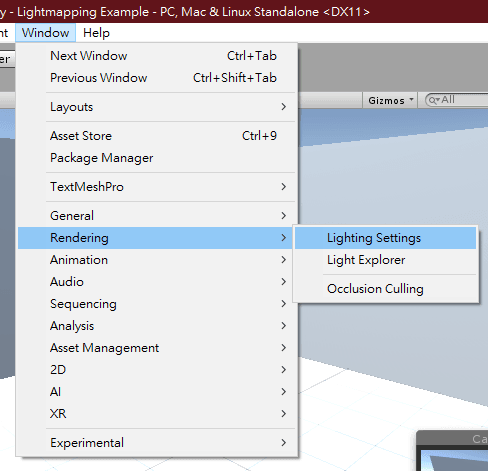Click the camera preview thumbnail
This screenshot has height=471, width=488.
coord(454,460)
